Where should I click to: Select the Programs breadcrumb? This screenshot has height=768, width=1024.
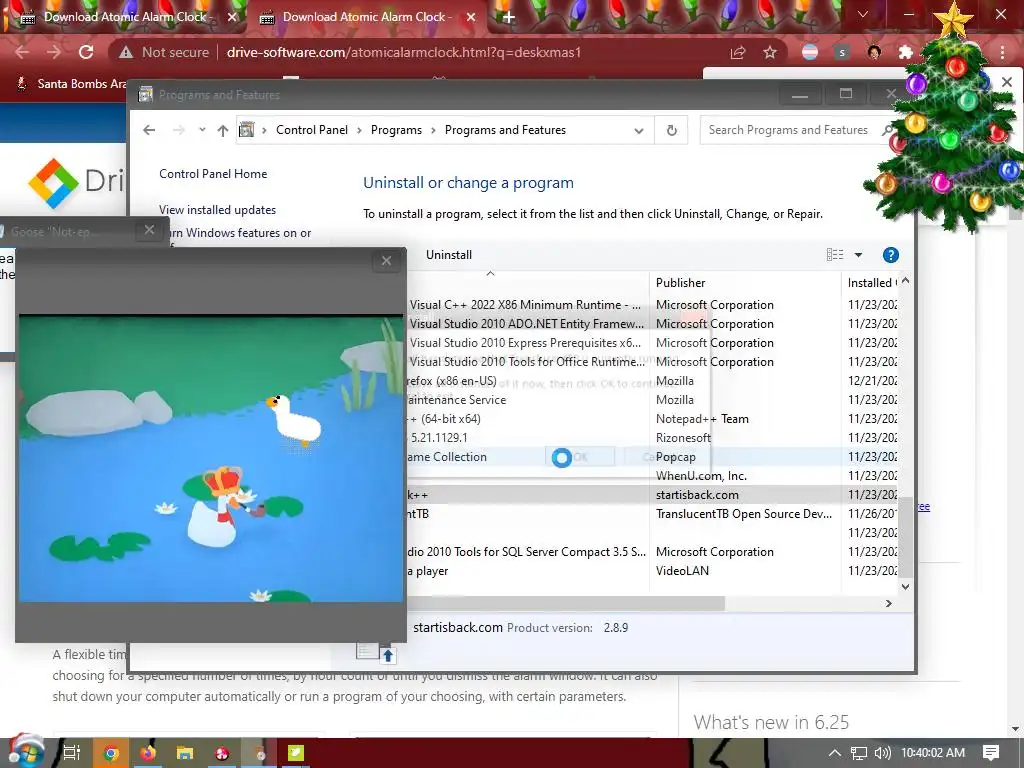click(x=396, y=130)
